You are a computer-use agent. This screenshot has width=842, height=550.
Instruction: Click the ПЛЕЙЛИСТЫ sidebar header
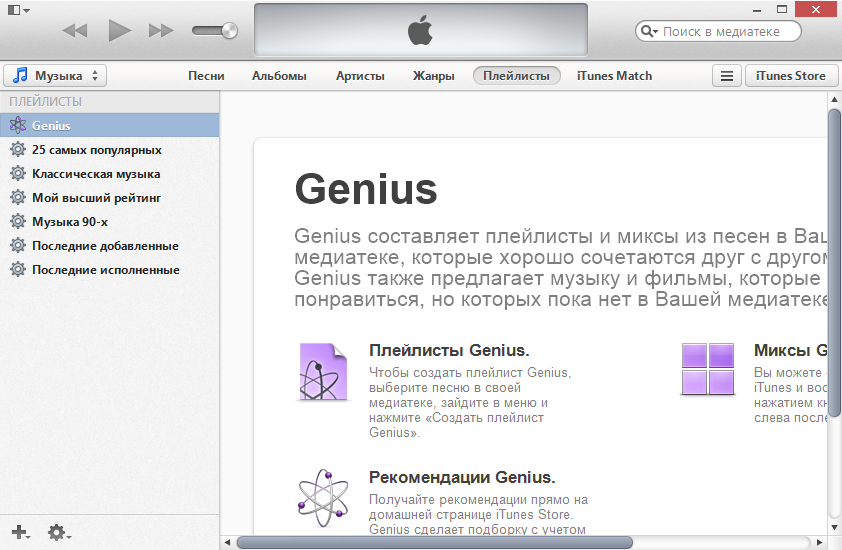[x=46, y=102]
